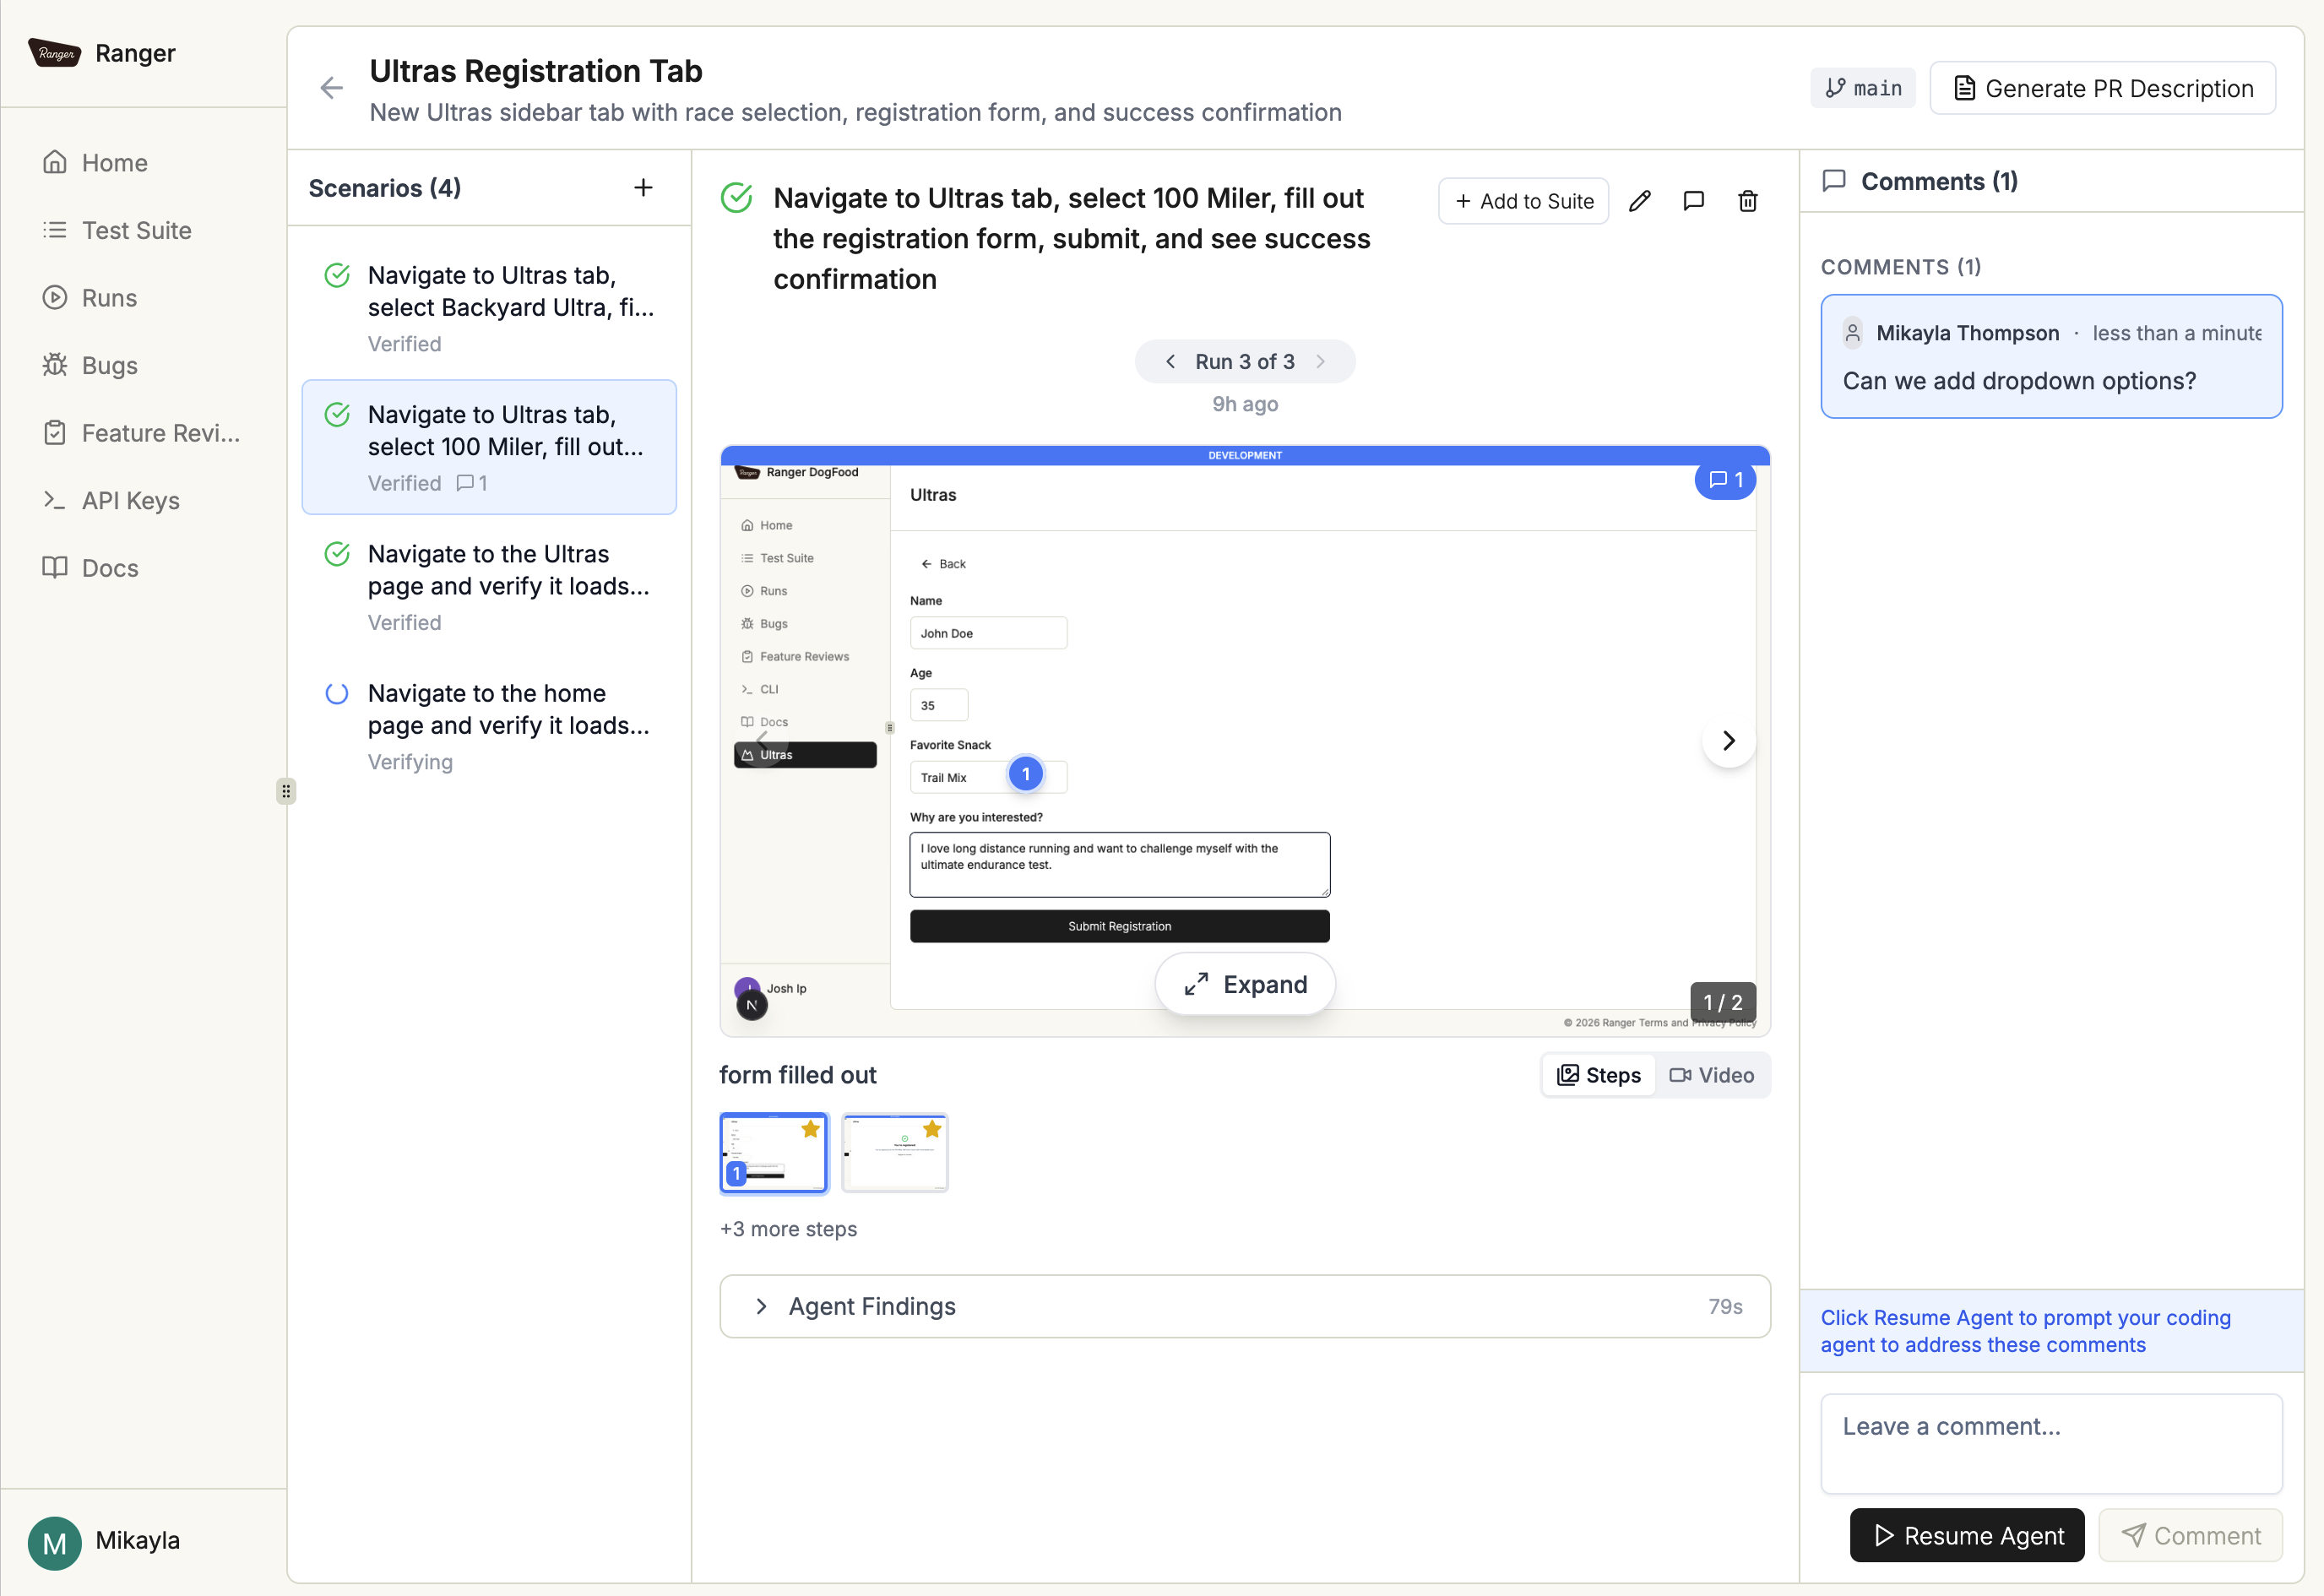Viewport: 2324px width, 1596px height.
Task: Click the pencil edit scenario icon
Action: coord(1639,201)
